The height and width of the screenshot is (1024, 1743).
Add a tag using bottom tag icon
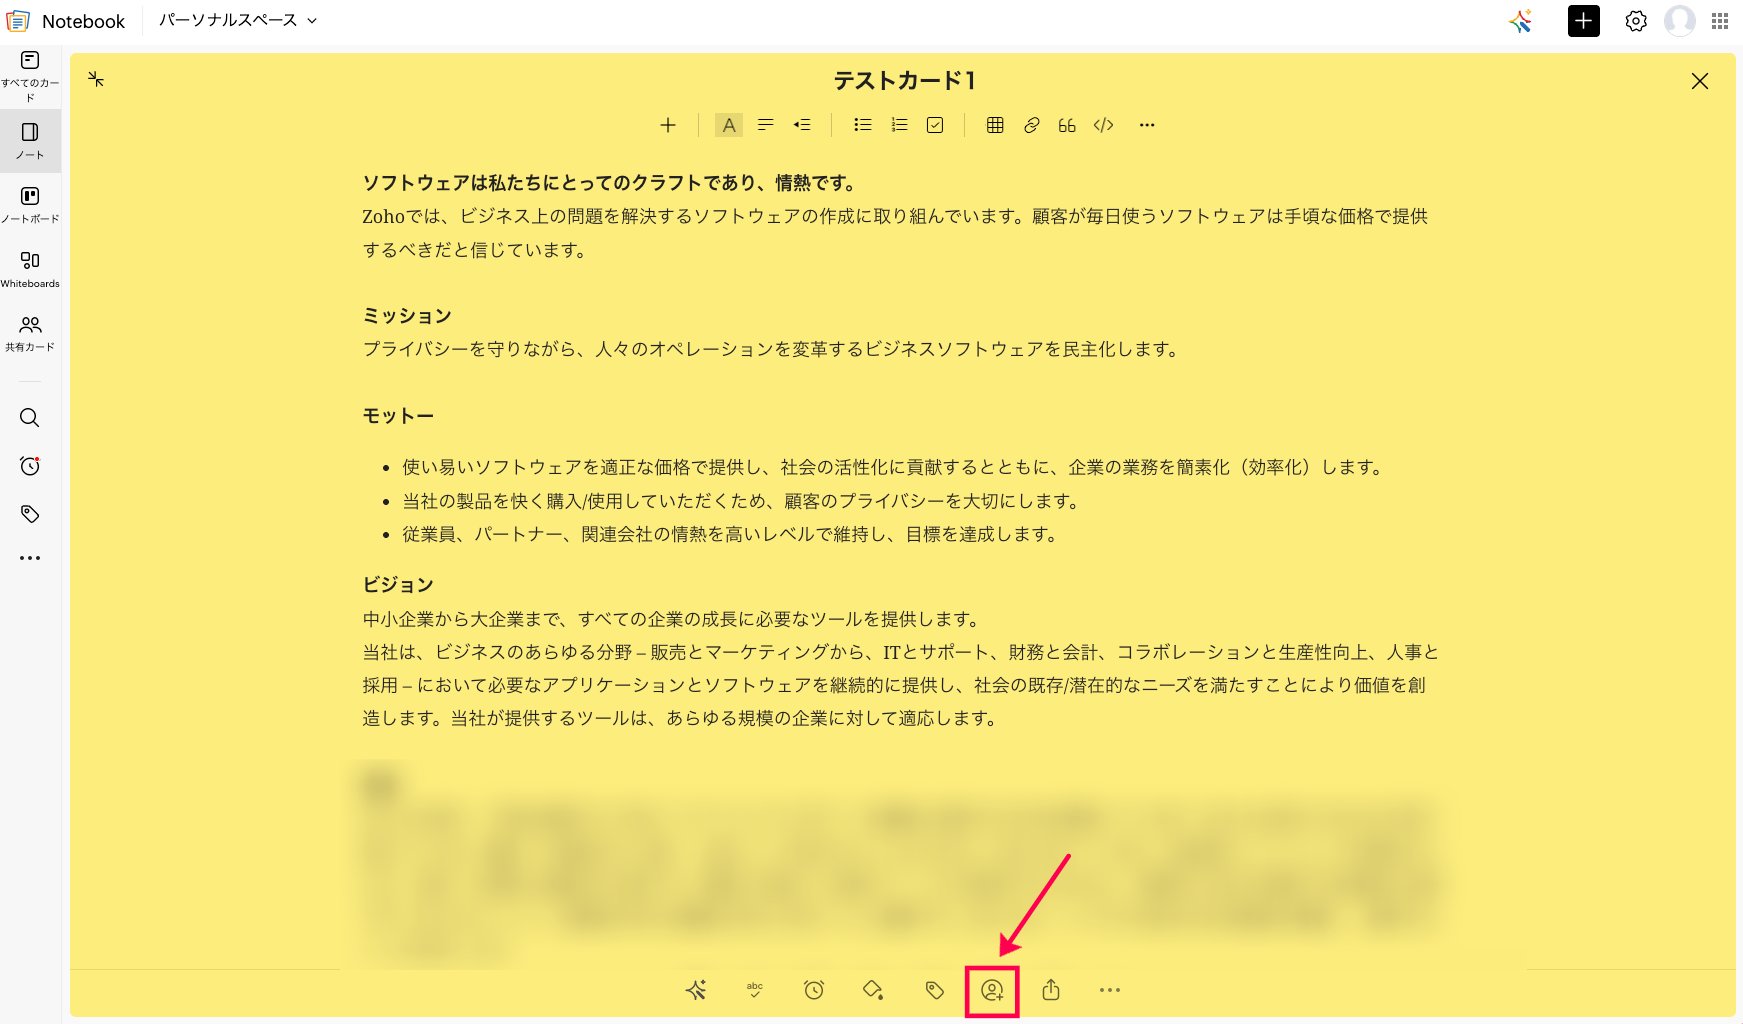point(934,990)
